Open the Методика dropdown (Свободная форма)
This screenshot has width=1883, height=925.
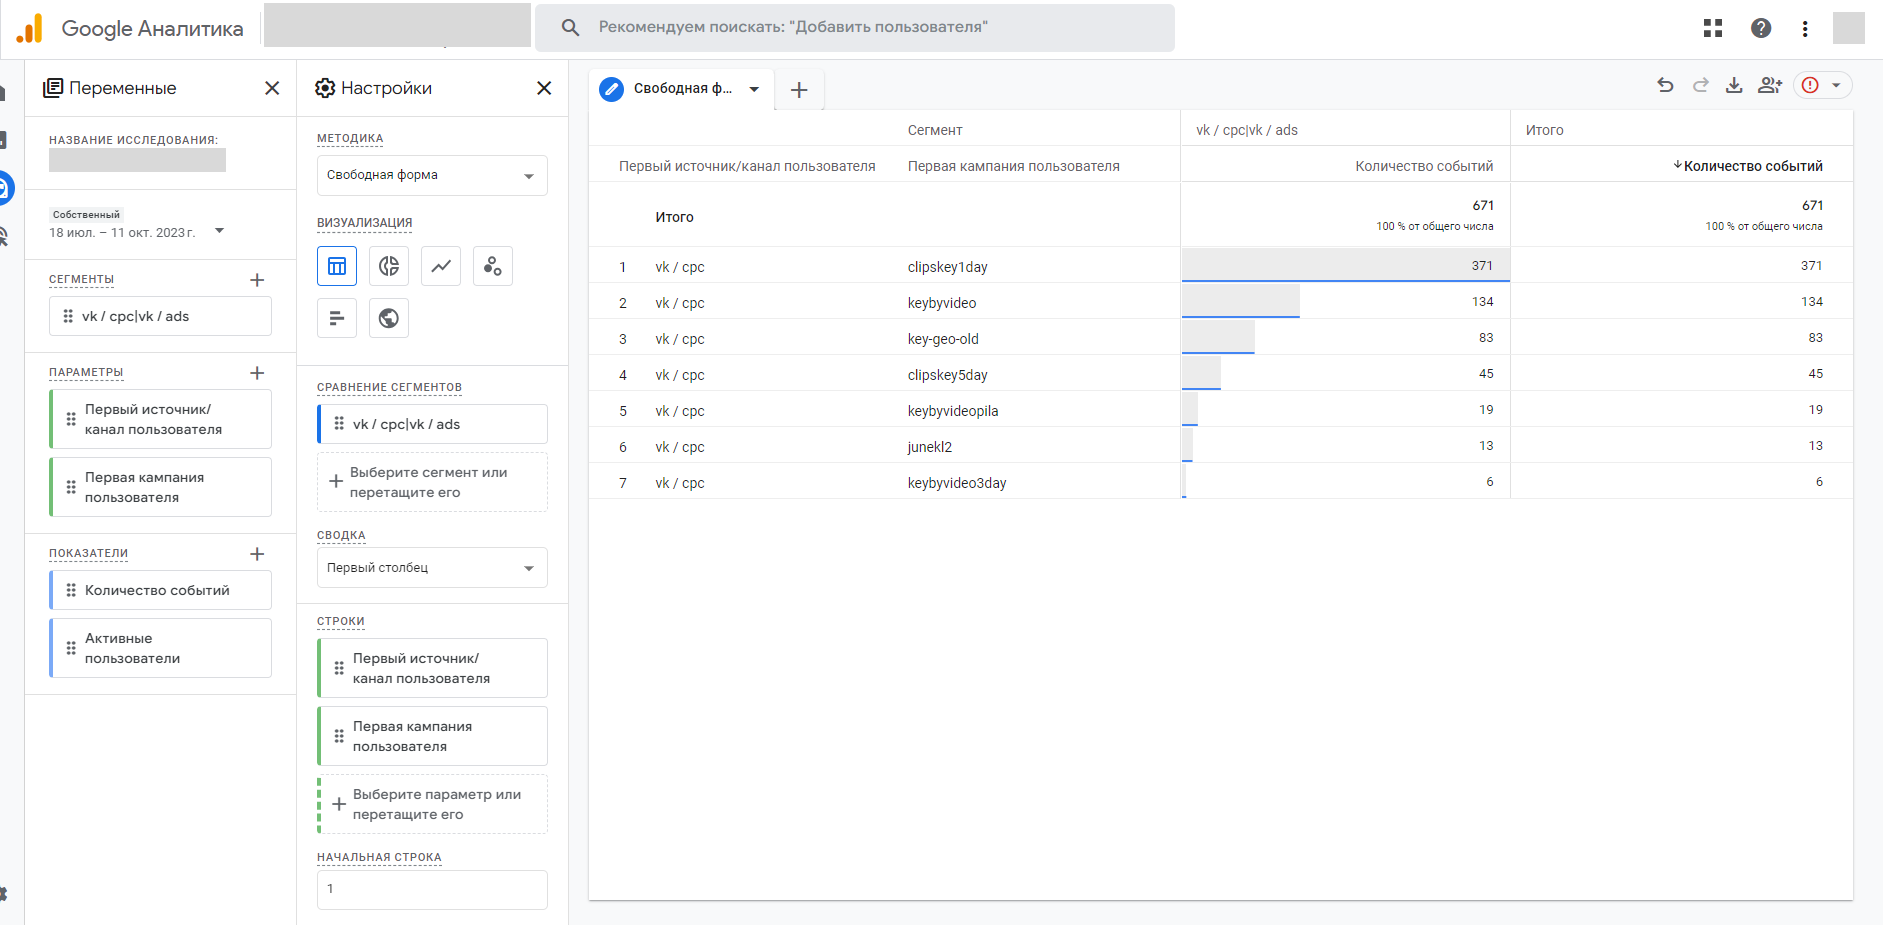point(432,176)
